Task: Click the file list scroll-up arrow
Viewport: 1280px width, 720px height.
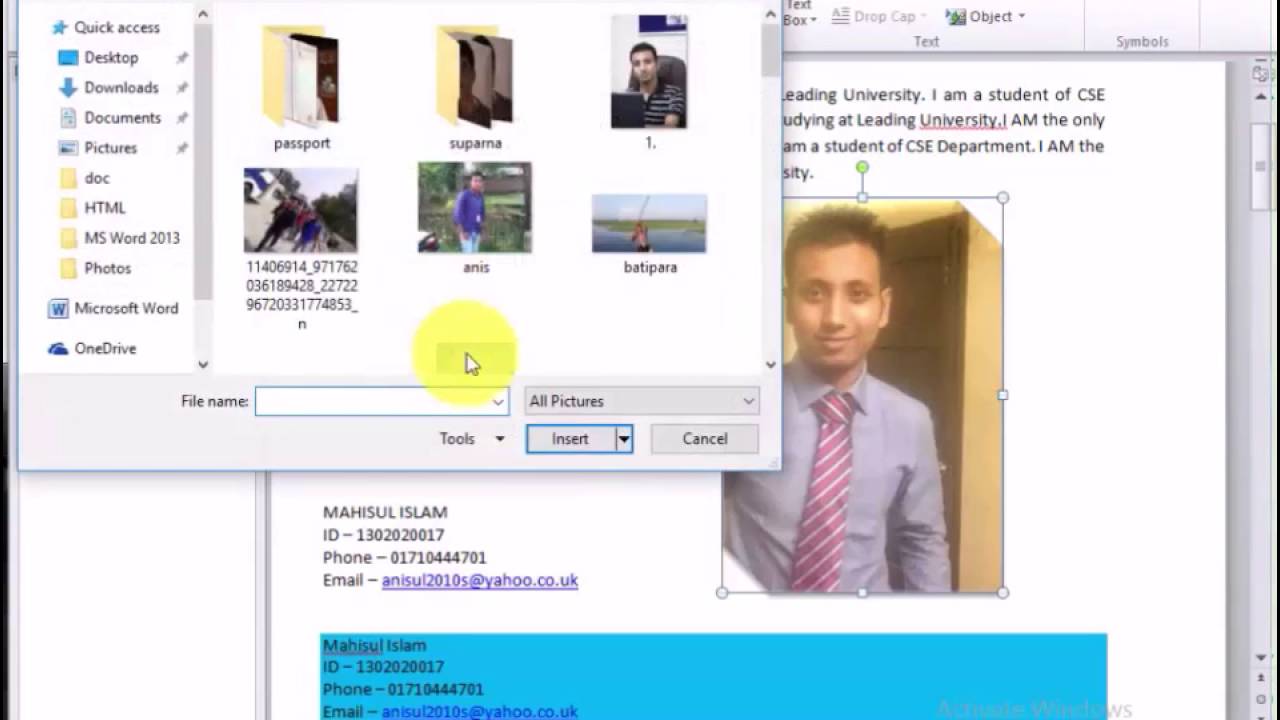Action: tap(770, 14)
